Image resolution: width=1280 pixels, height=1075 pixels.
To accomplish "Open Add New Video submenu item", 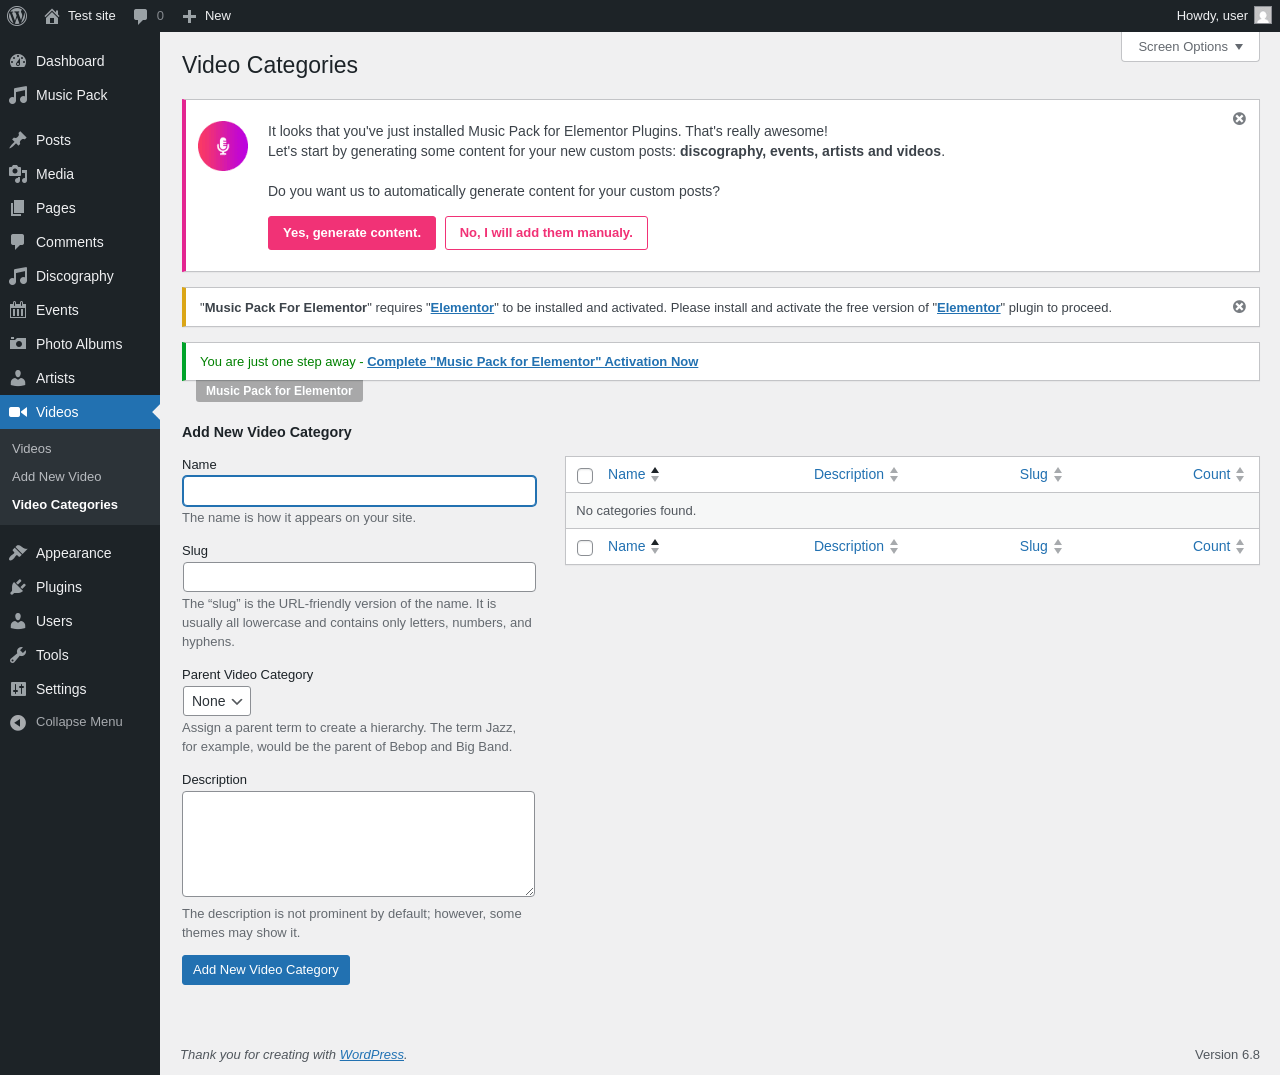I will pyautogui.click(x=57, y=477).
